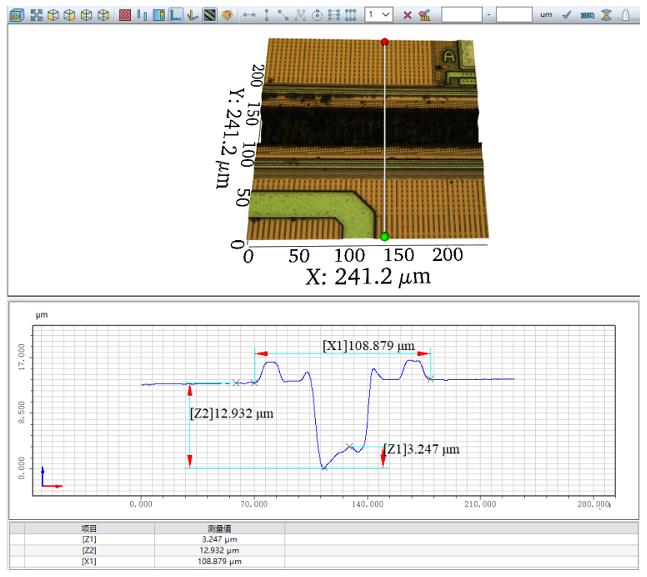Click the [X1]108.879 µm measurement label

(x=367, y=346)
